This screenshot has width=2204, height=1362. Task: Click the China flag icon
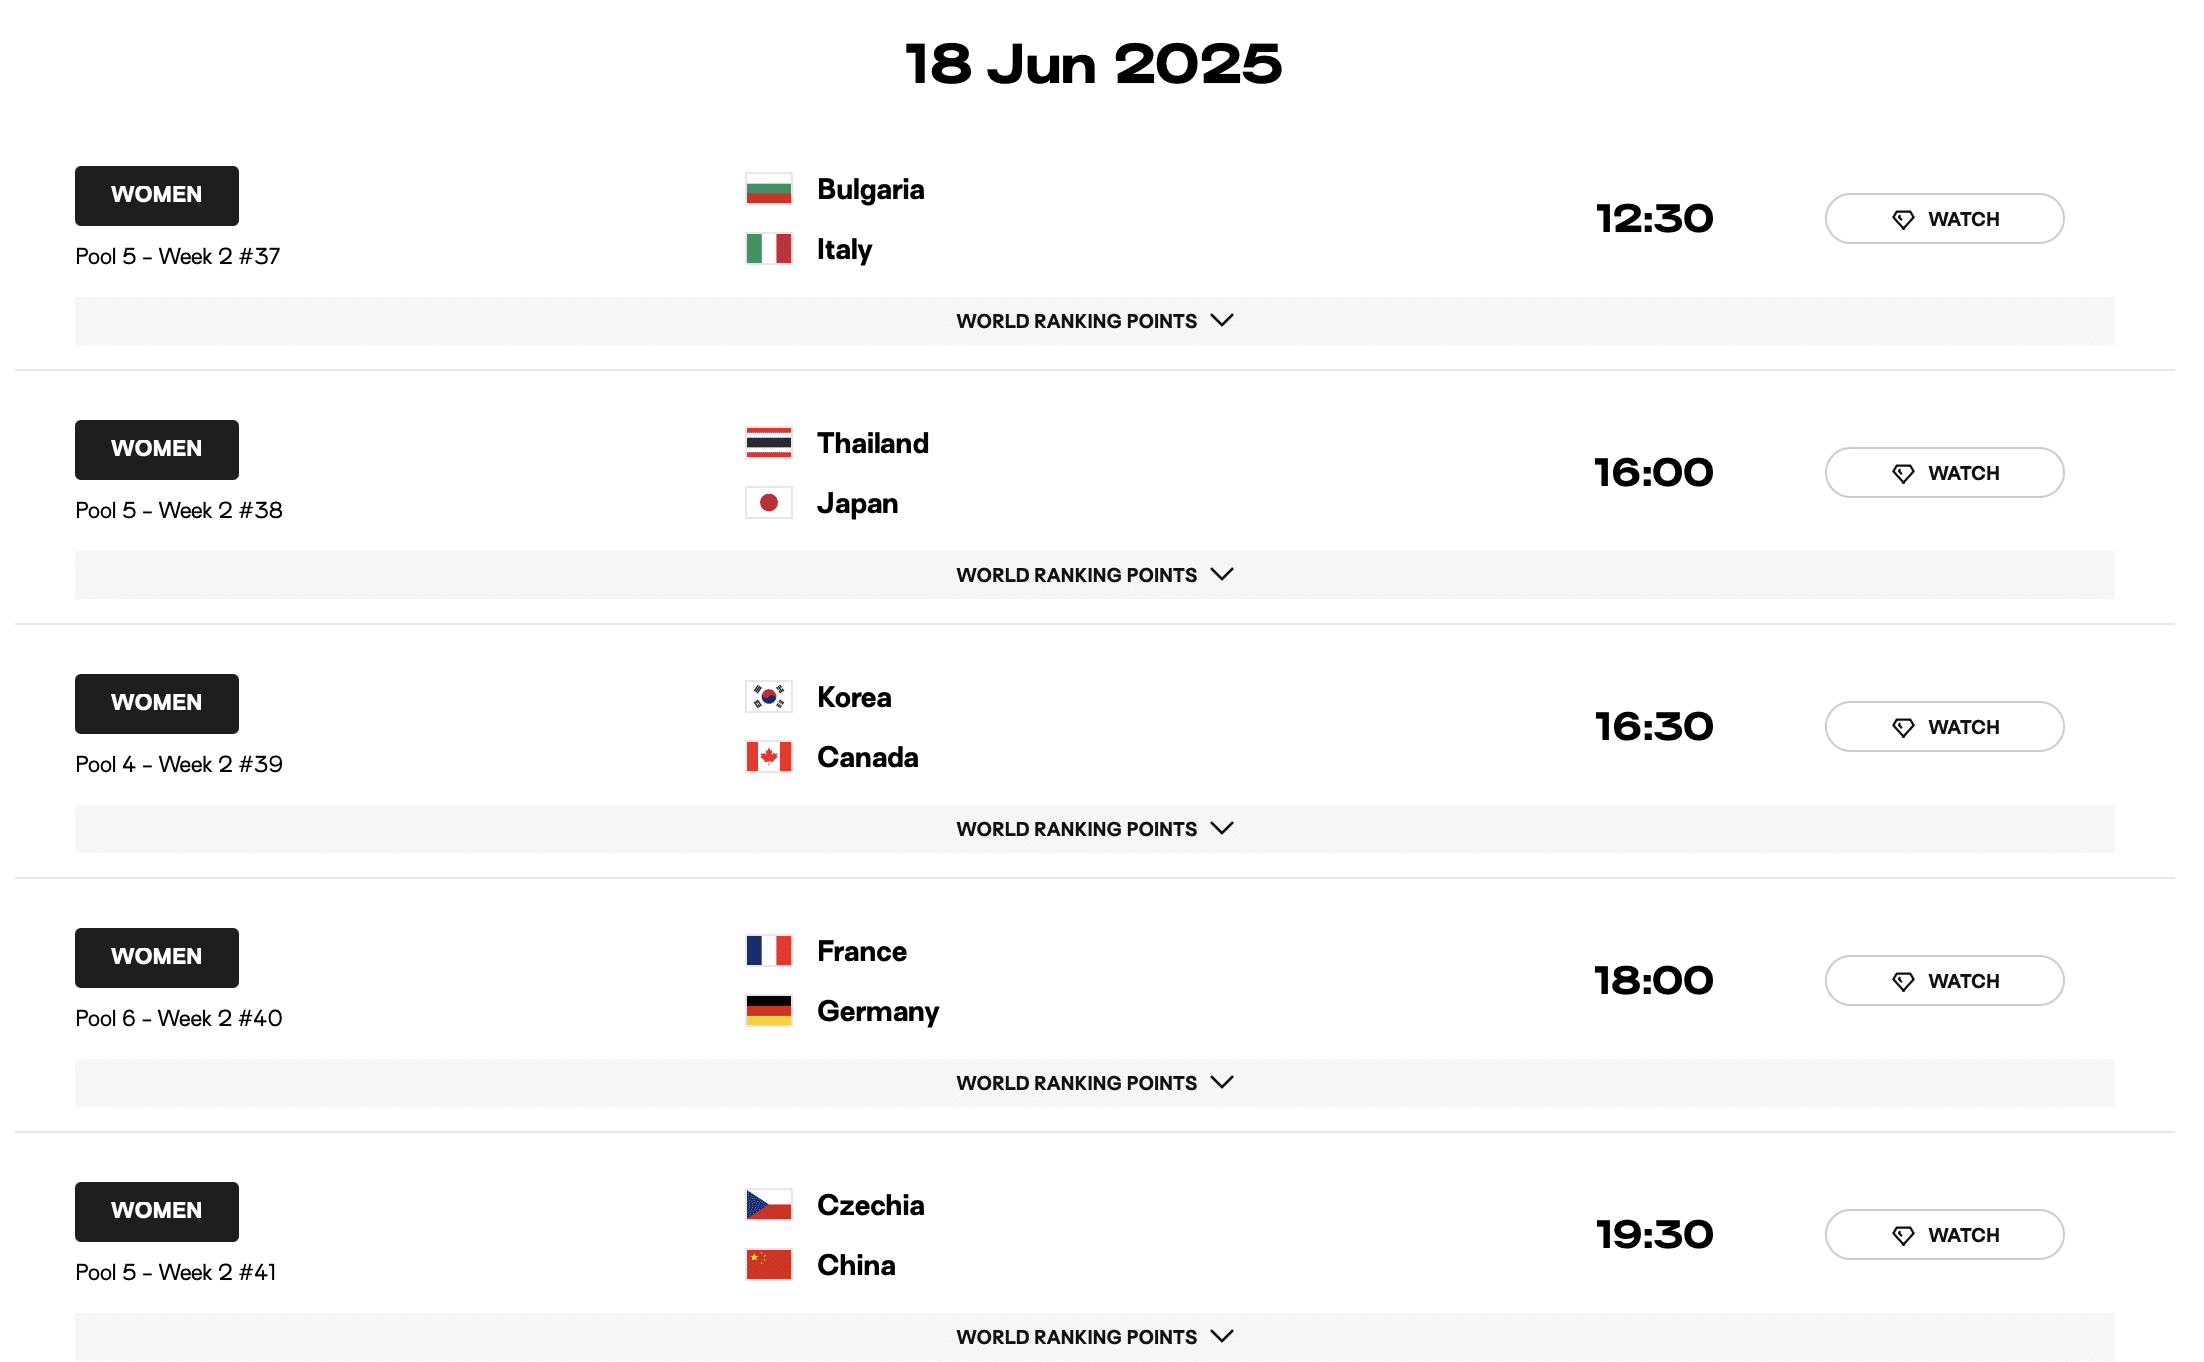pyautogui.click(x=768, y=1265)
